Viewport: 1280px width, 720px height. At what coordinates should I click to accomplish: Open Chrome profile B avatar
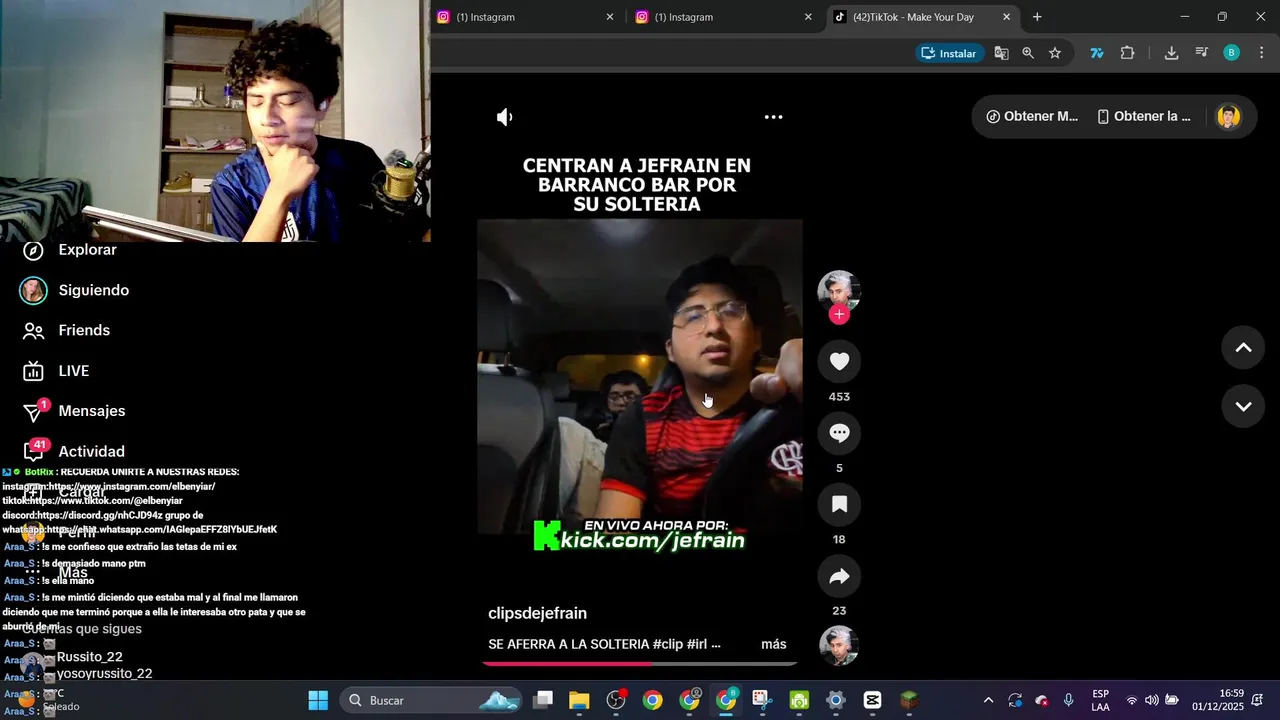click(1232, 53)
